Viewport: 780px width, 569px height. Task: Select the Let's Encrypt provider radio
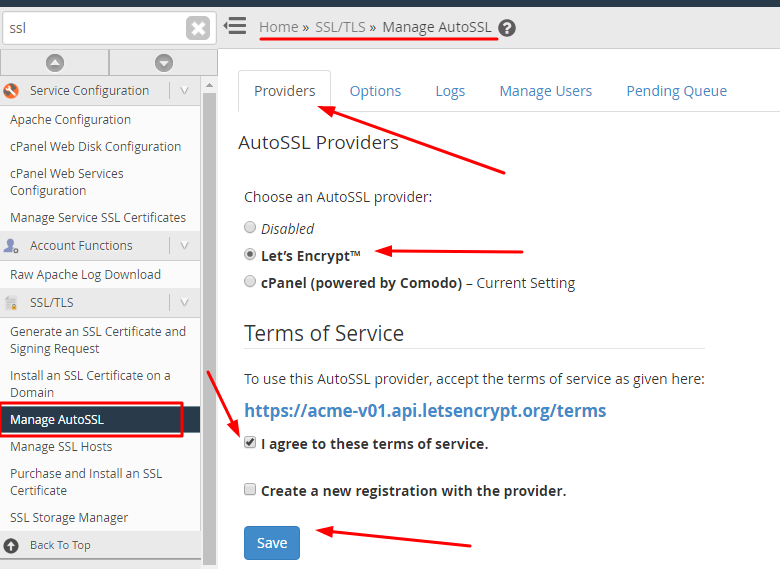250,255
